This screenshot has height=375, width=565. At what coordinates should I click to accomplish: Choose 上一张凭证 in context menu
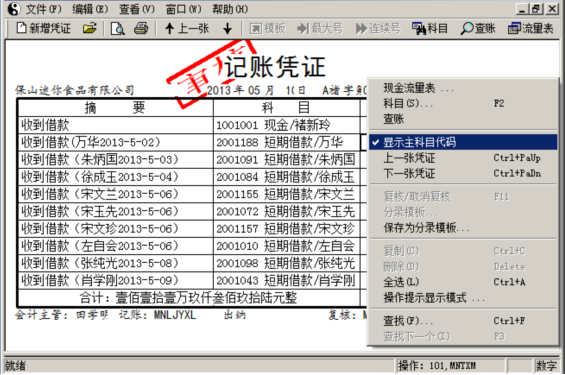[x=463, y=158]
